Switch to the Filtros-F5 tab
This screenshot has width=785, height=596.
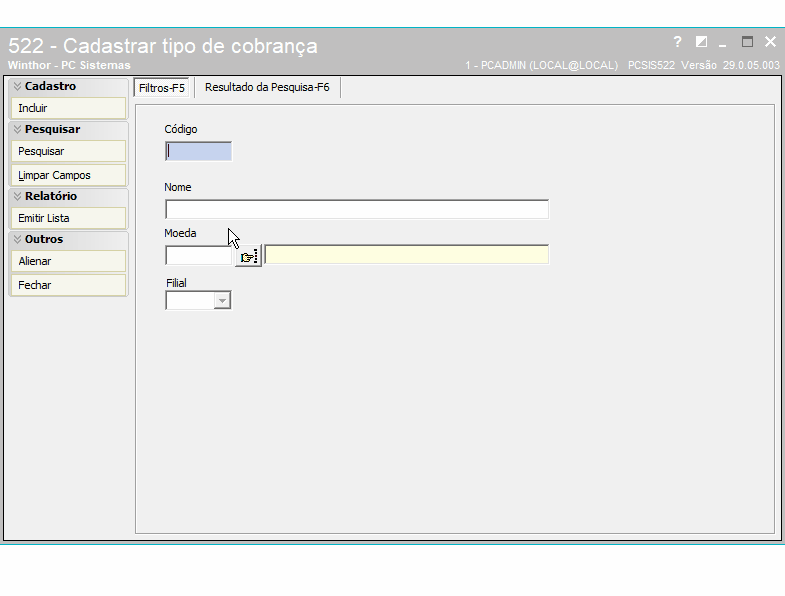point(162,88)
